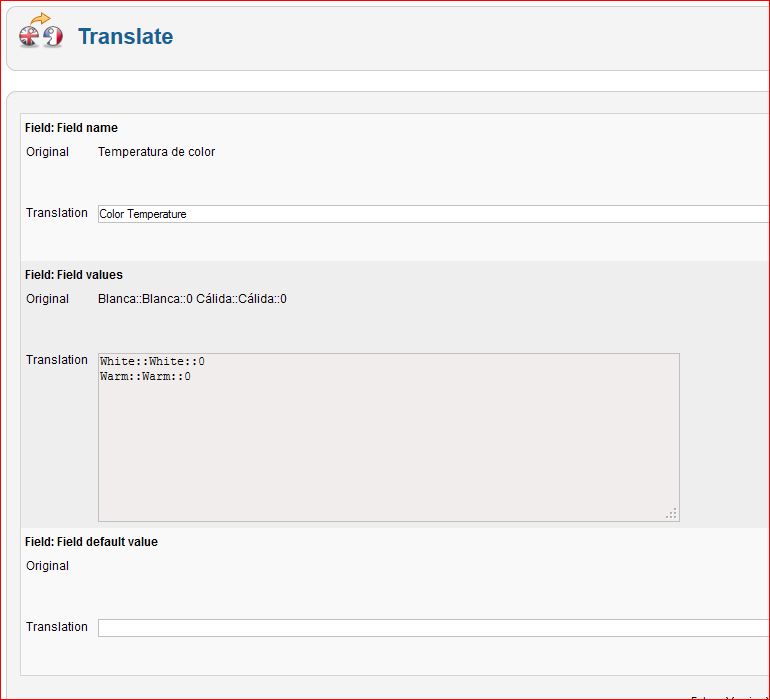
Task: Click empty area of Field values textarea
Action: (x=388, y=450)
